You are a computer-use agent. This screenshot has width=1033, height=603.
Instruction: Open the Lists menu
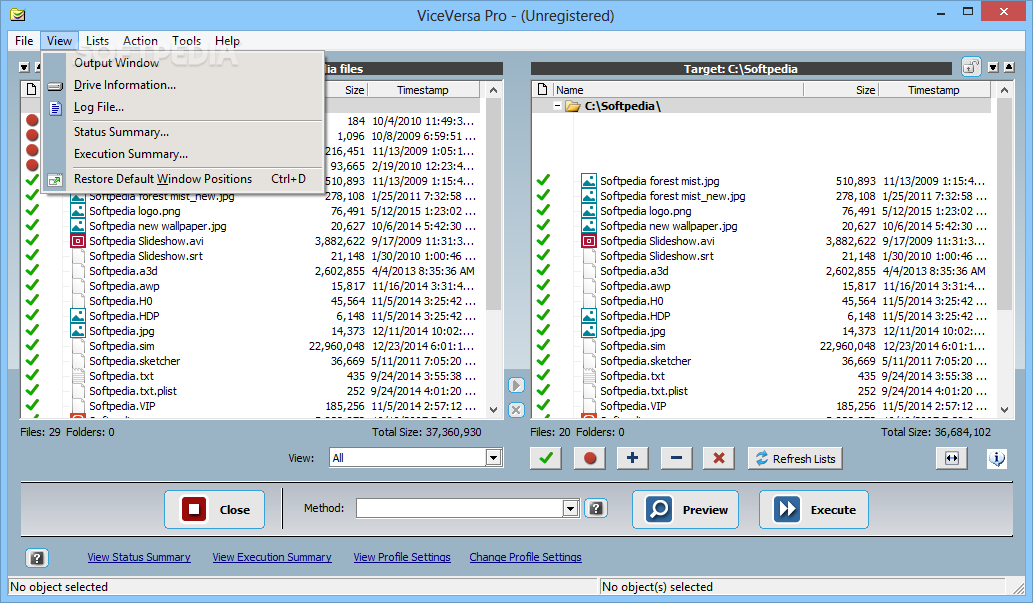pos(98,41)
